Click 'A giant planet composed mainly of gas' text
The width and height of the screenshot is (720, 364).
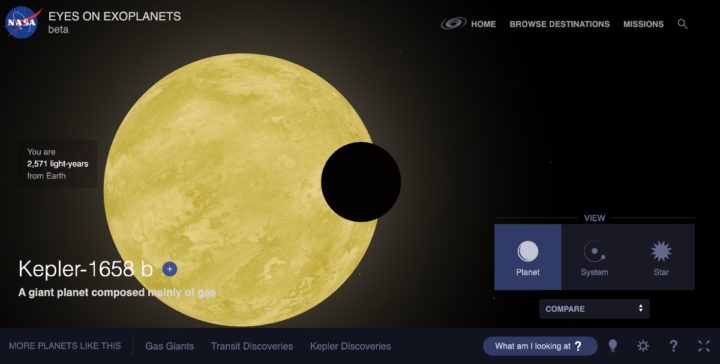(x=117, y=292)
